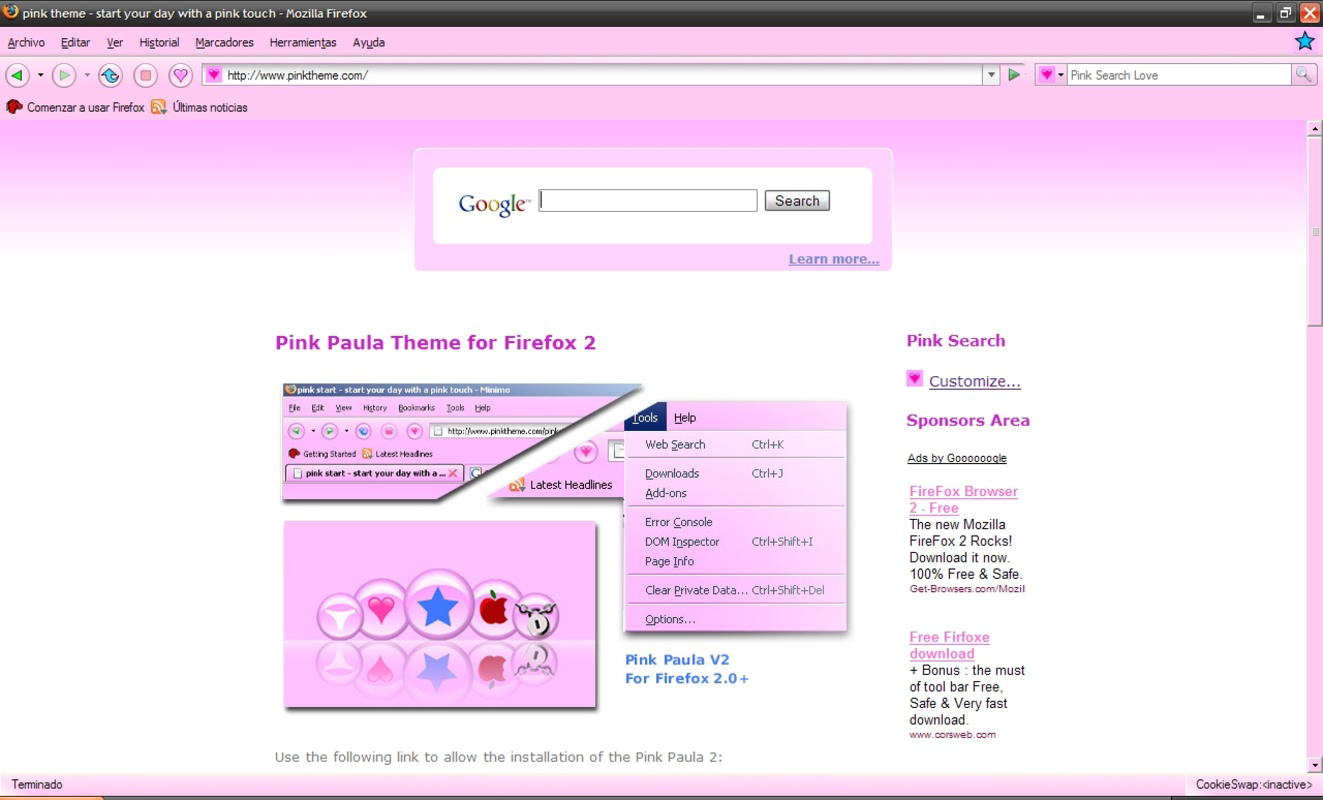Click the pink theme browser screenshot thumbnail
The width and height of the screenshot is (1323, 800).
(x=462, y=442)
